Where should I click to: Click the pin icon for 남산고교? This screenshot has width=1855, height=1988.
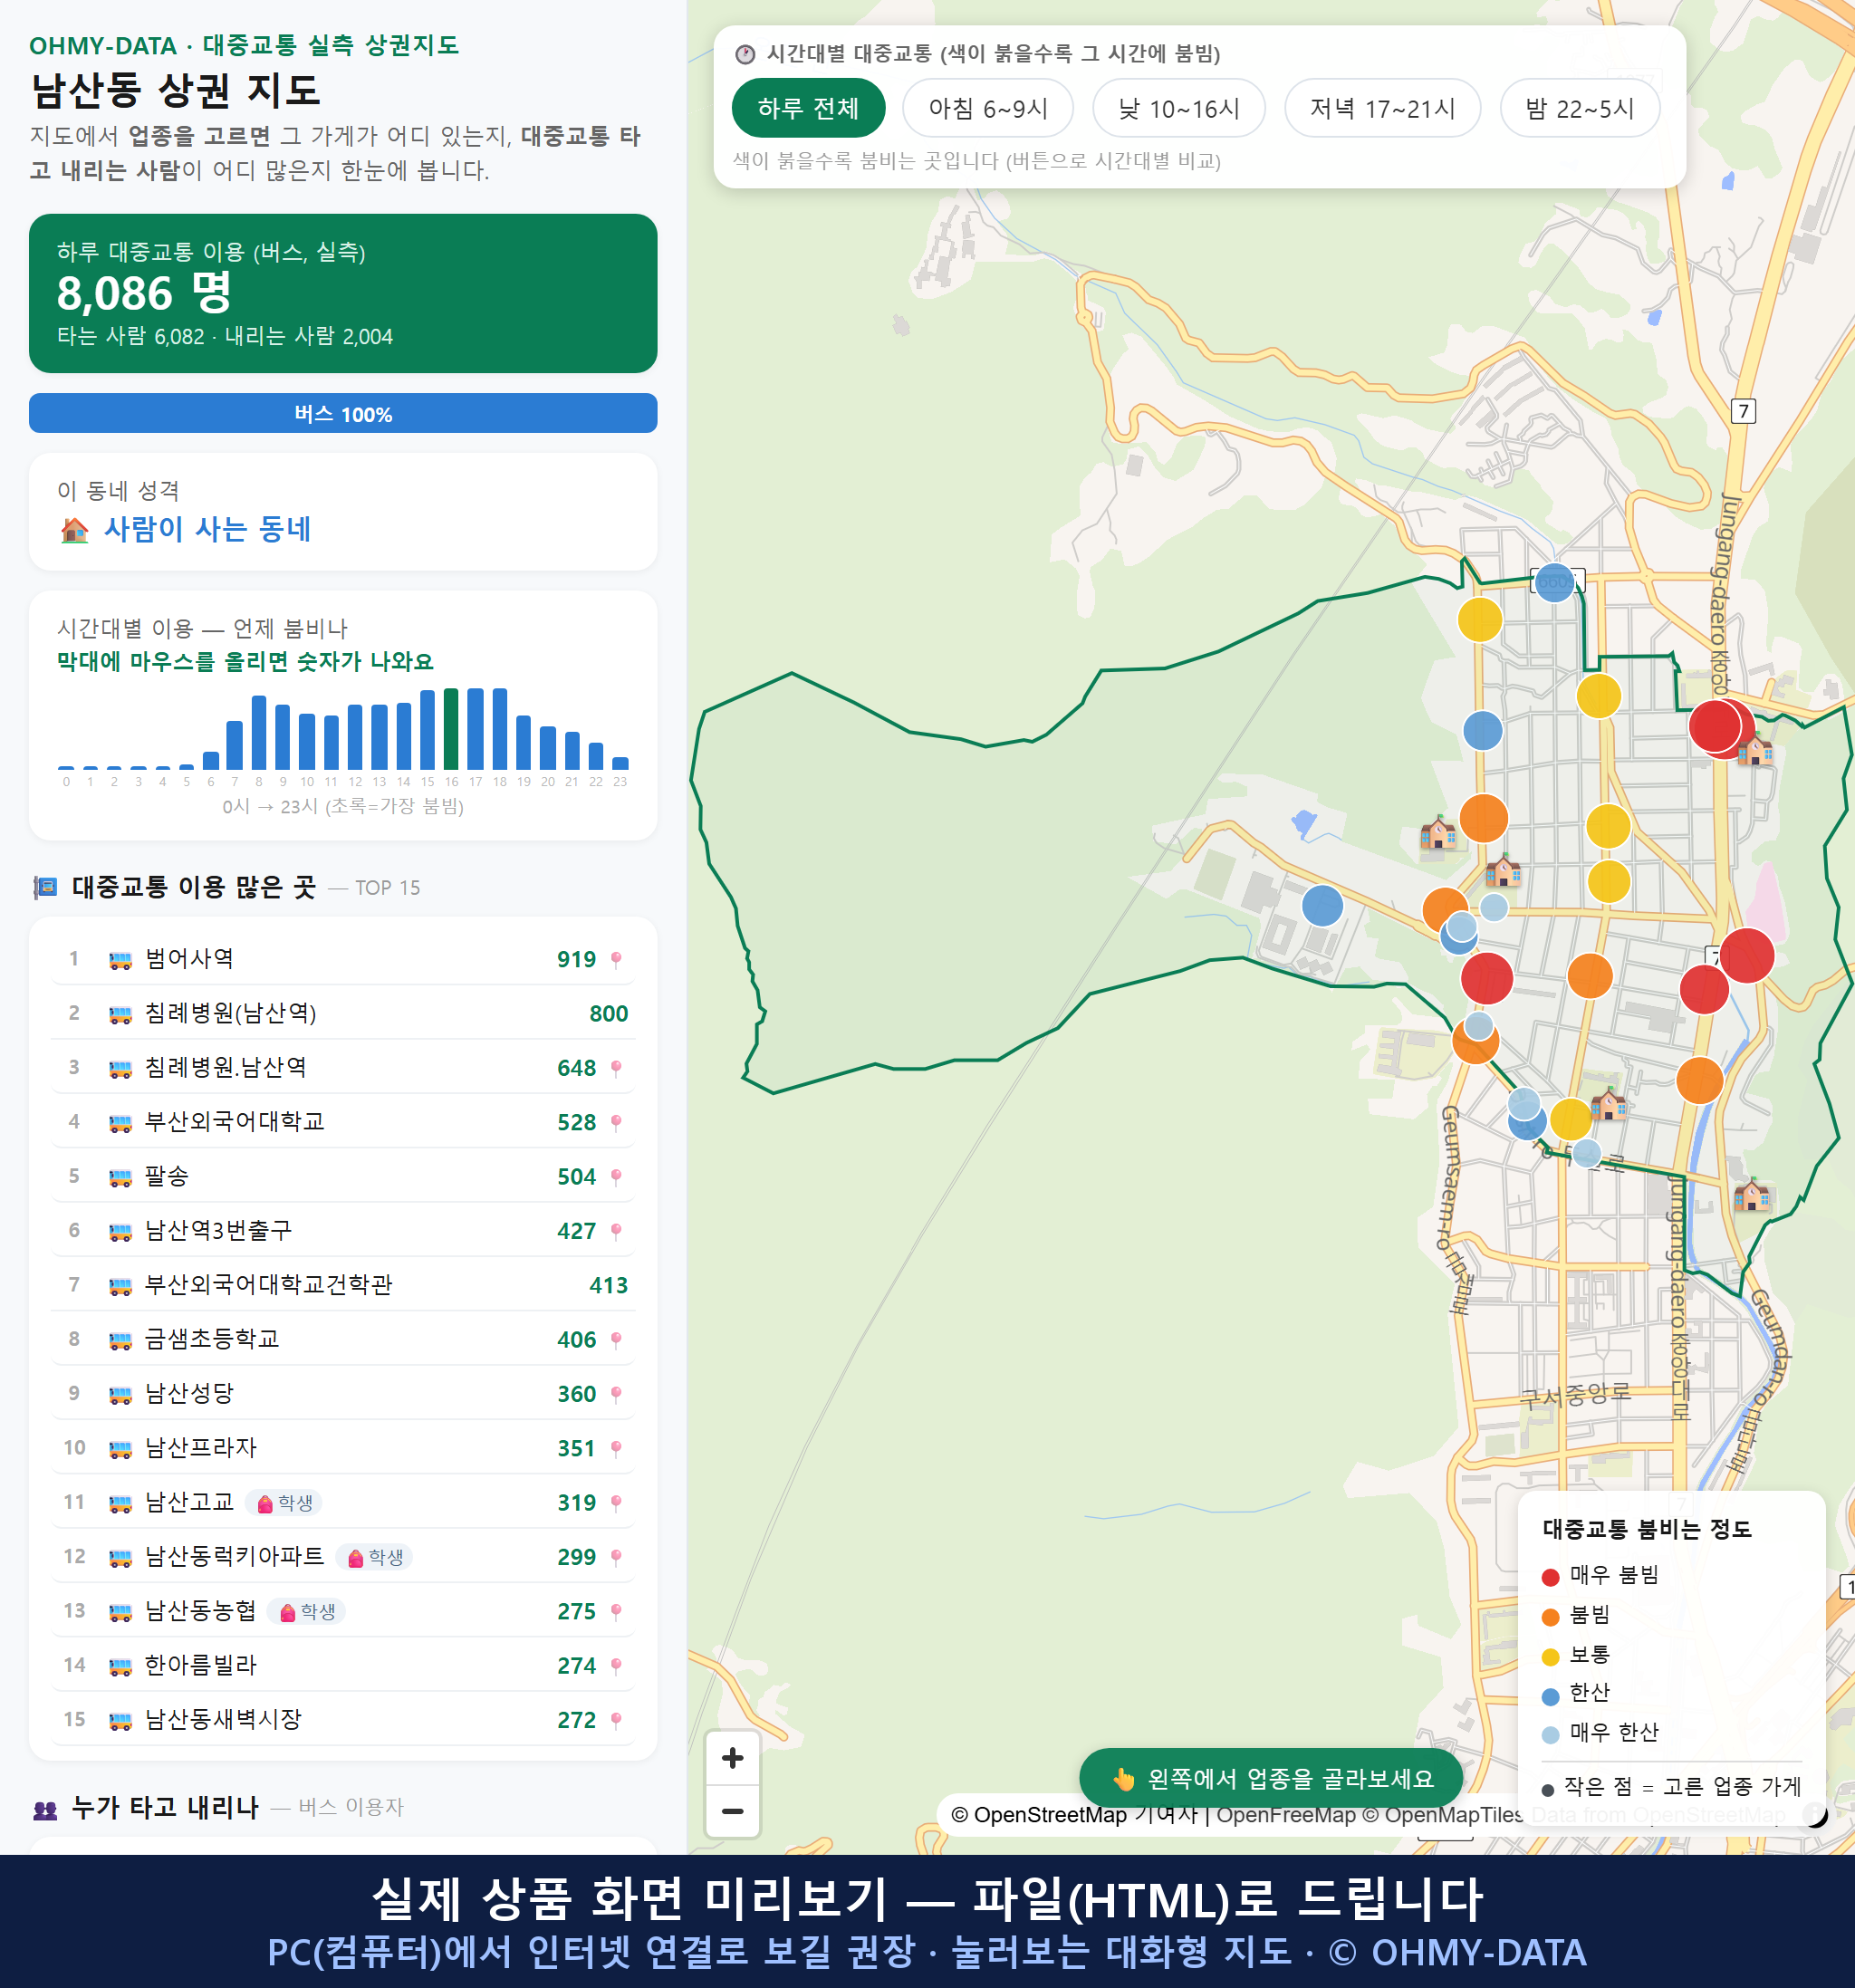[x=616, y=1502]
